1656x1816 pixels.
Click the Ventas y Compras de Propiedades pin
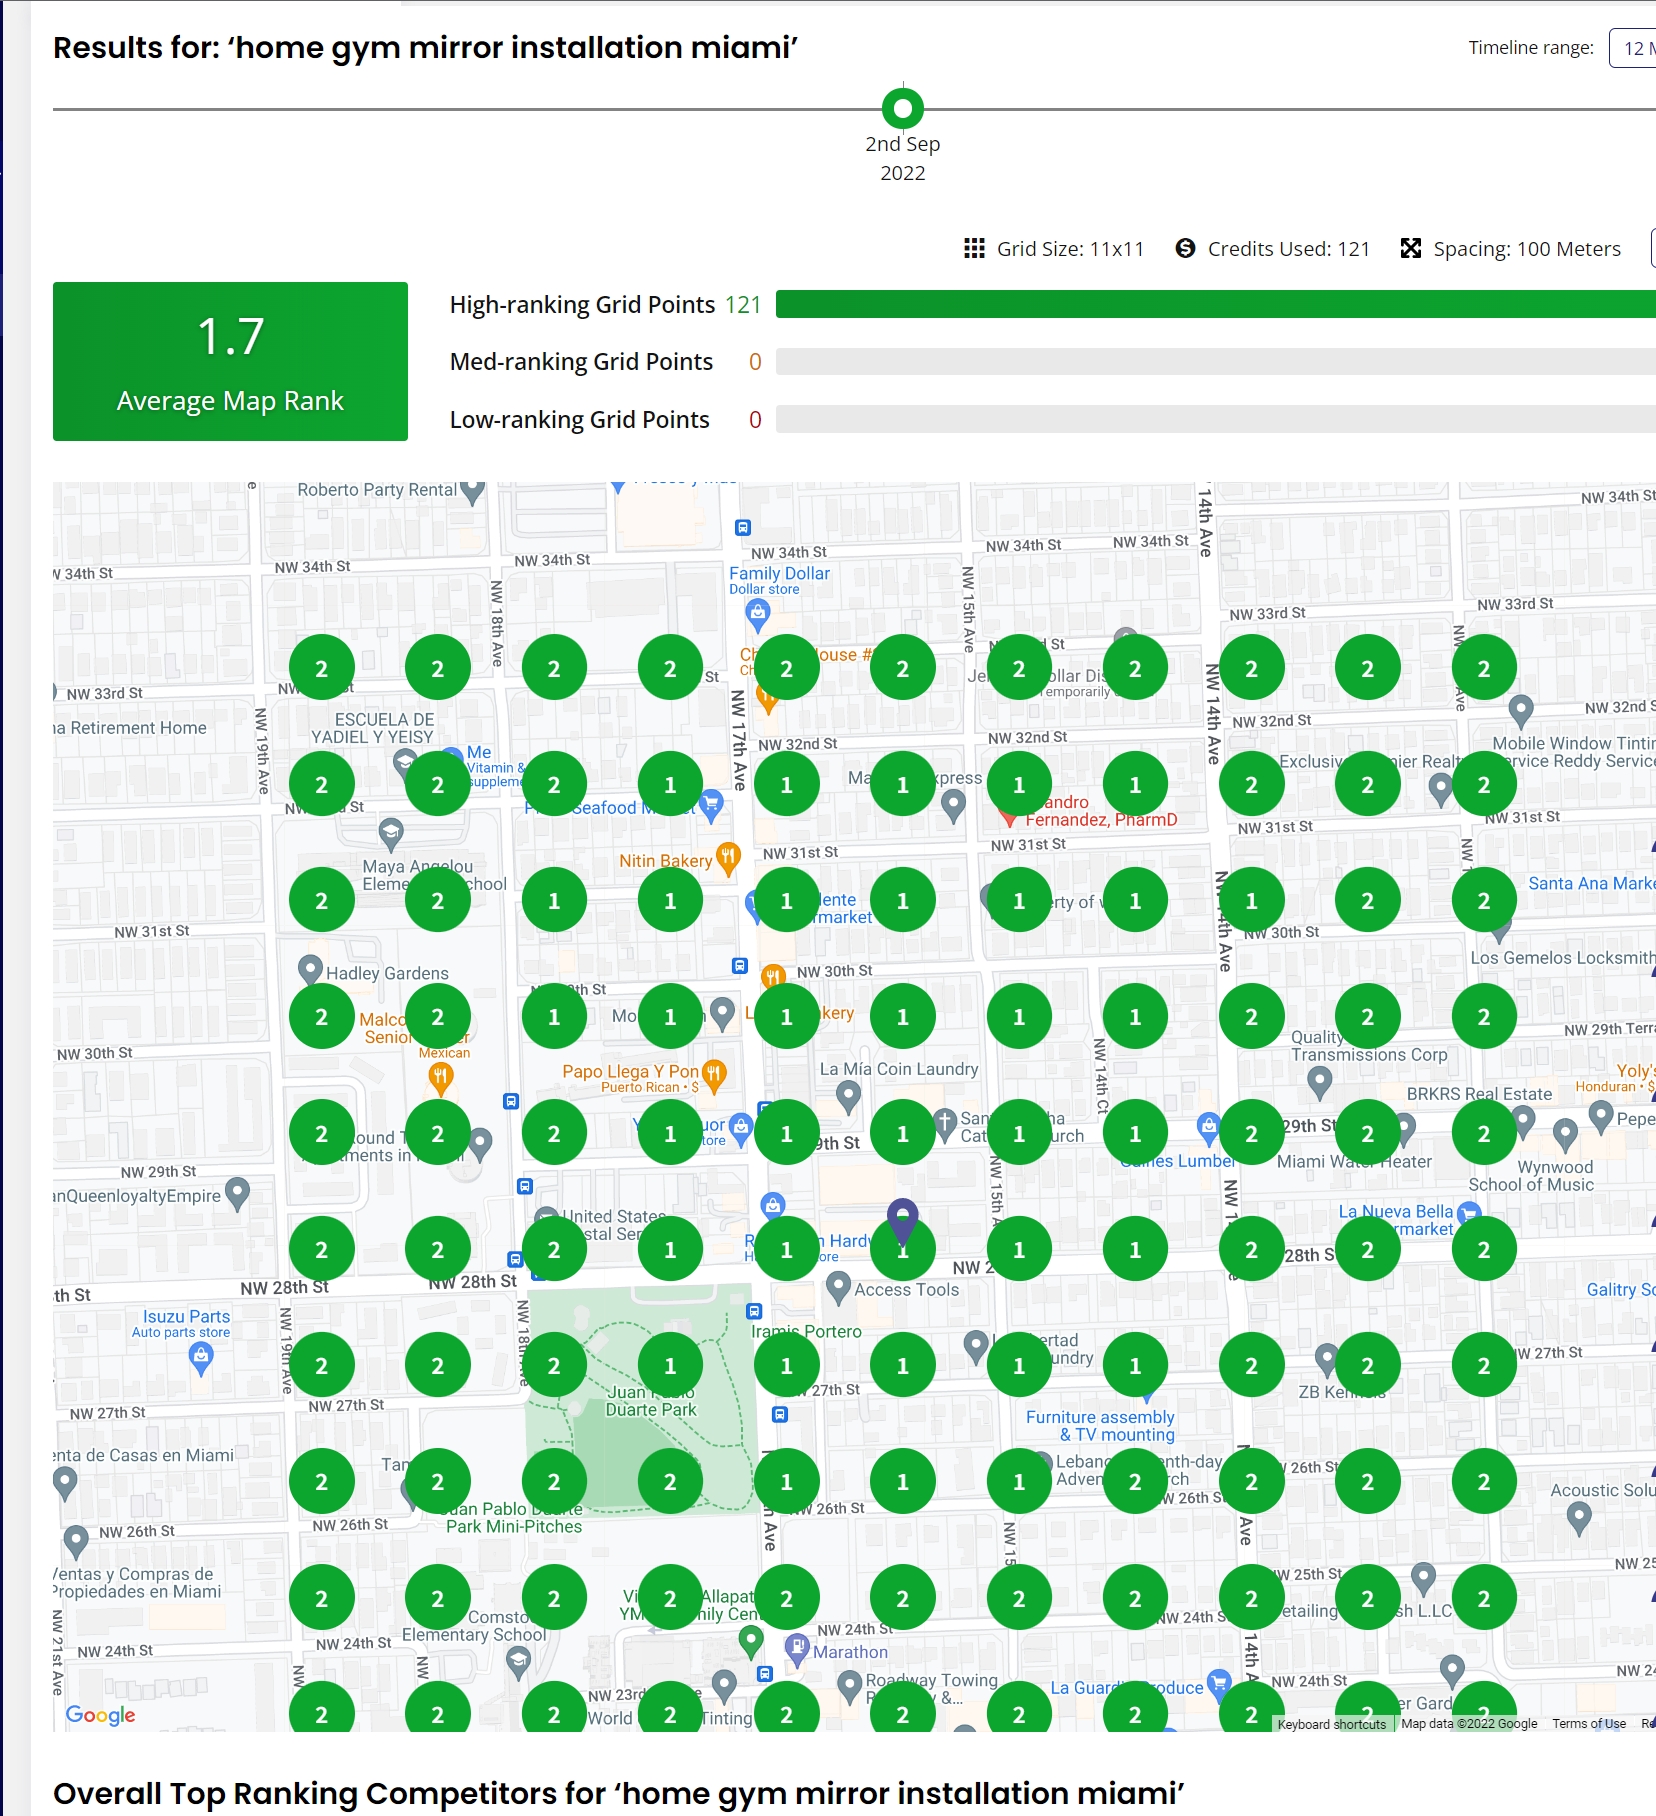click(76, 1540)
